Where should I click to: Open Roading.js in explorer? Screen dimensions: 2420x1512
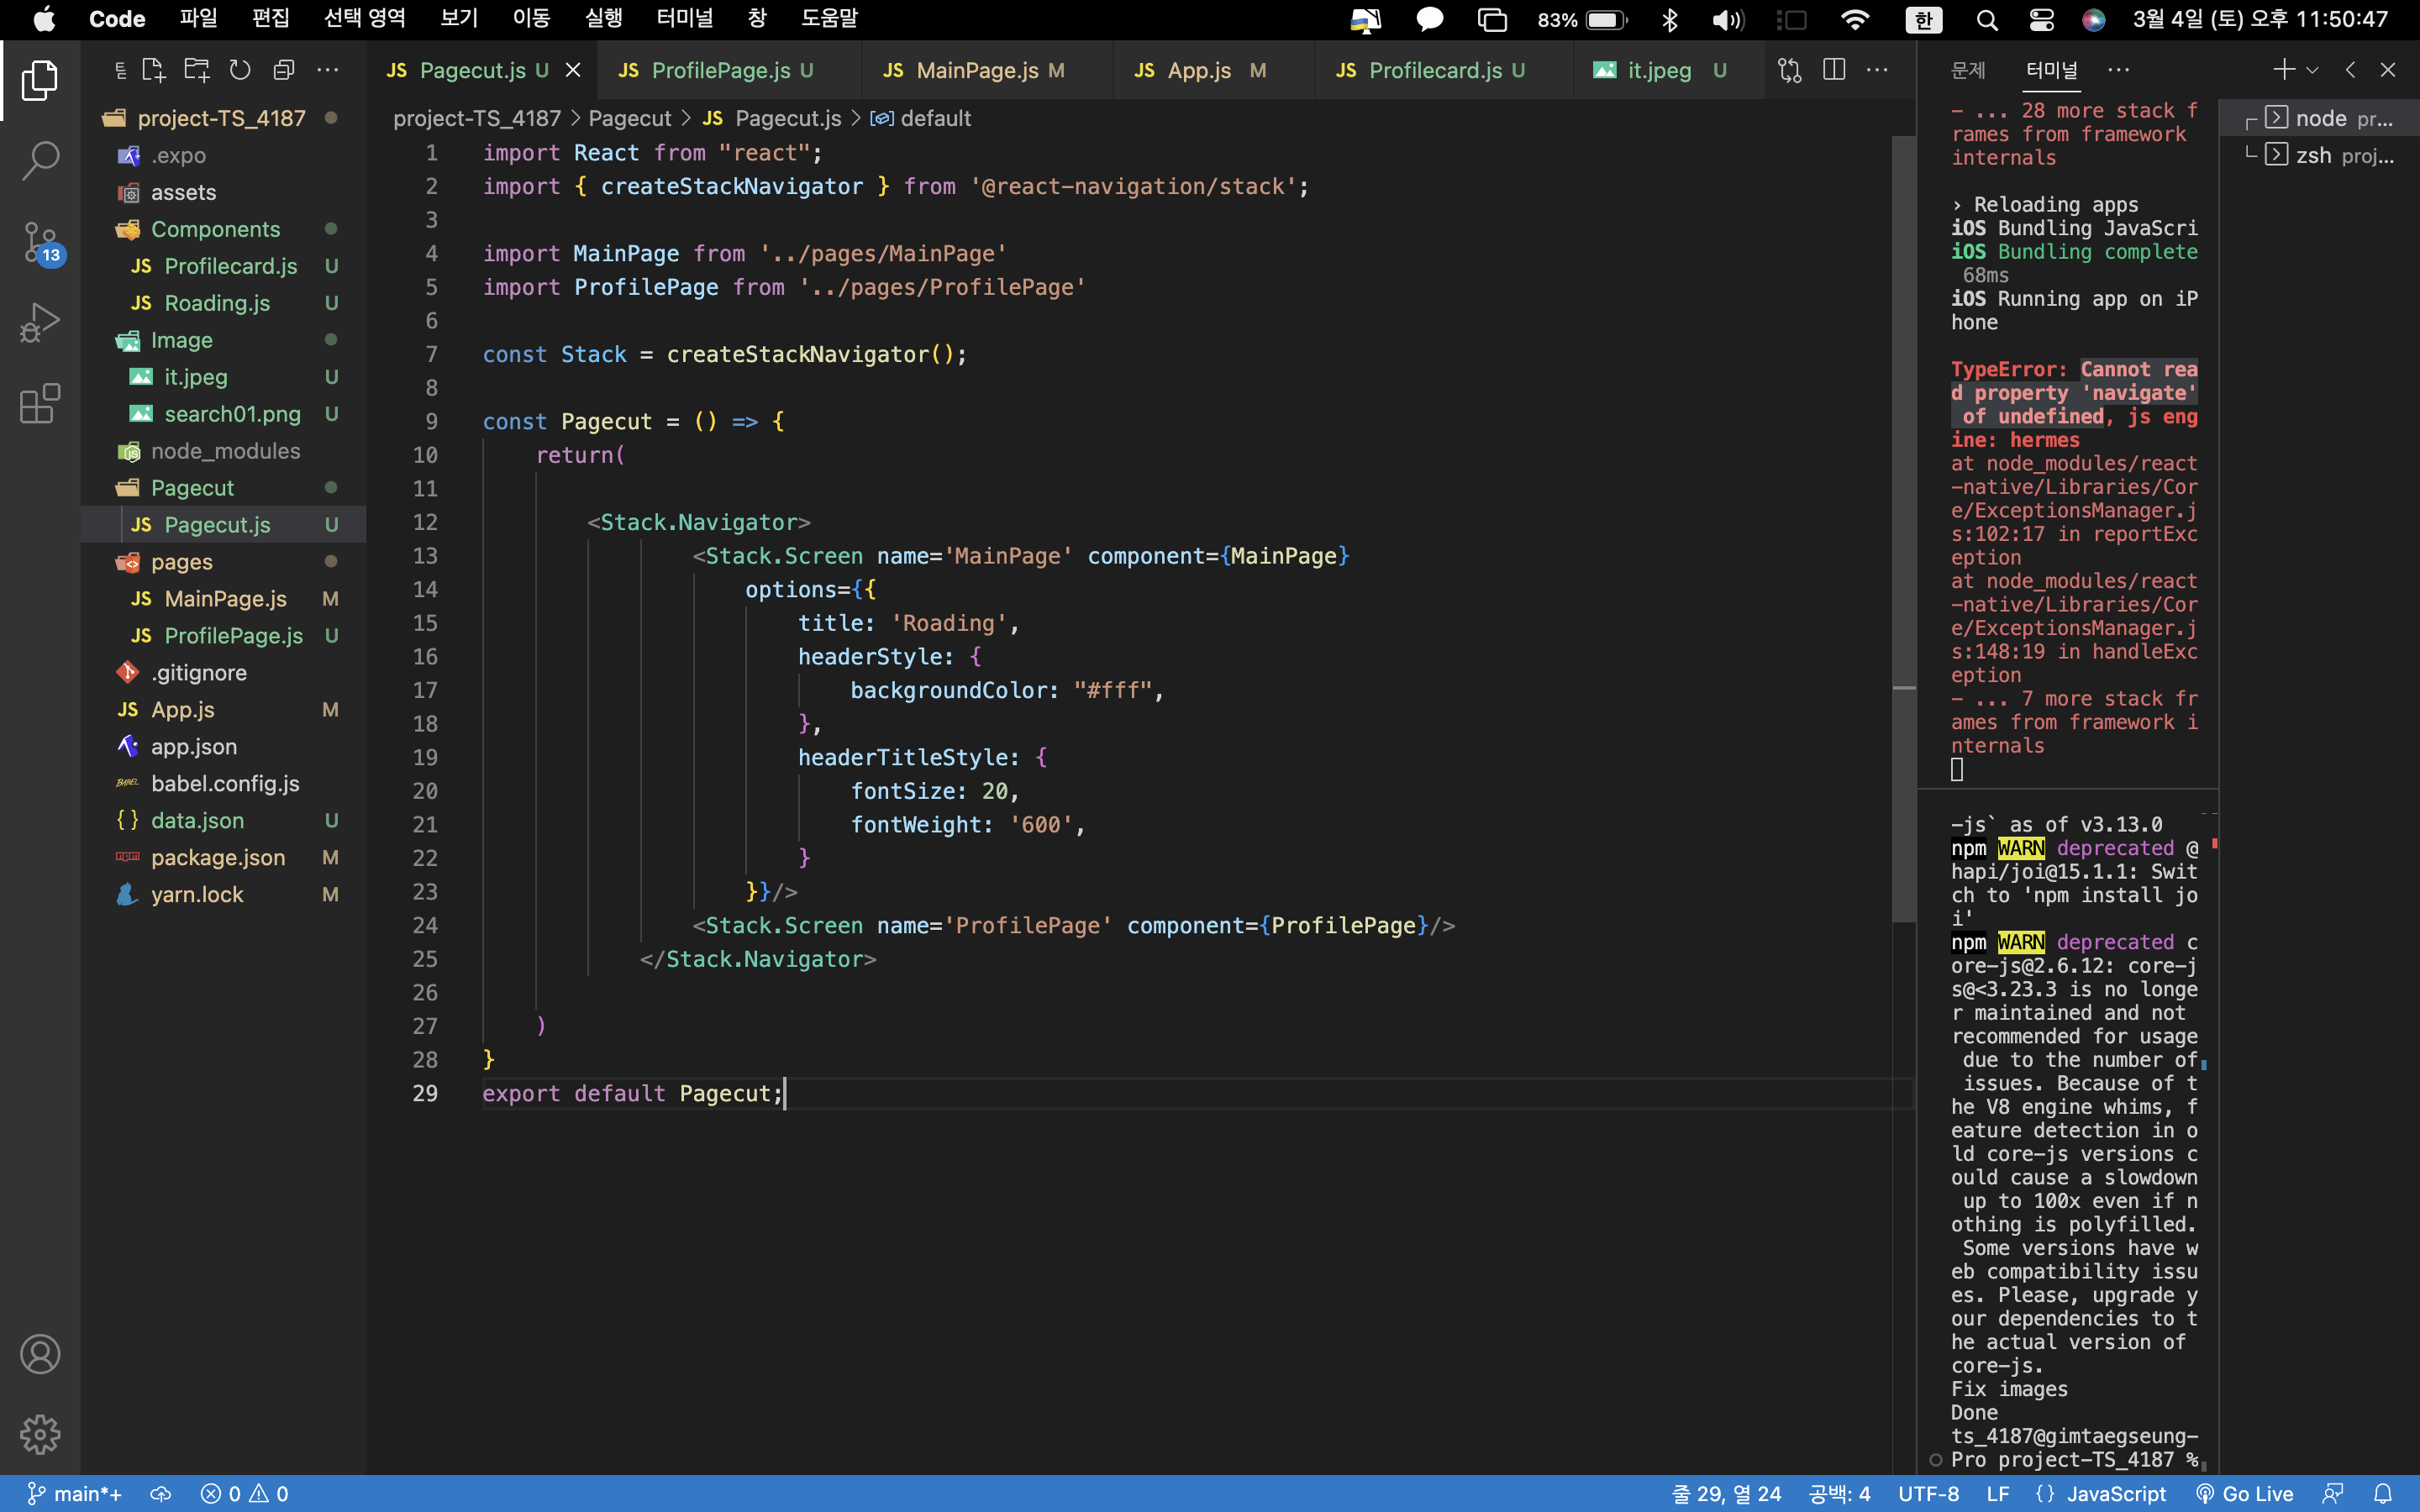223,303
